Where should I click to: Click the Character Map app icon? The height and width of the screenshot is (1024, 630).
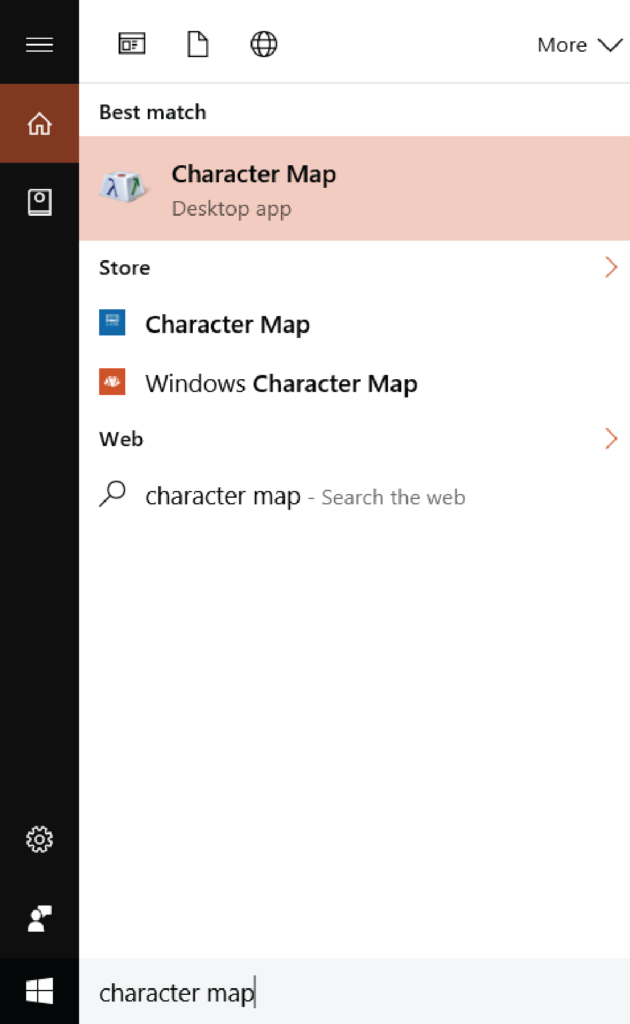[123, 187]
